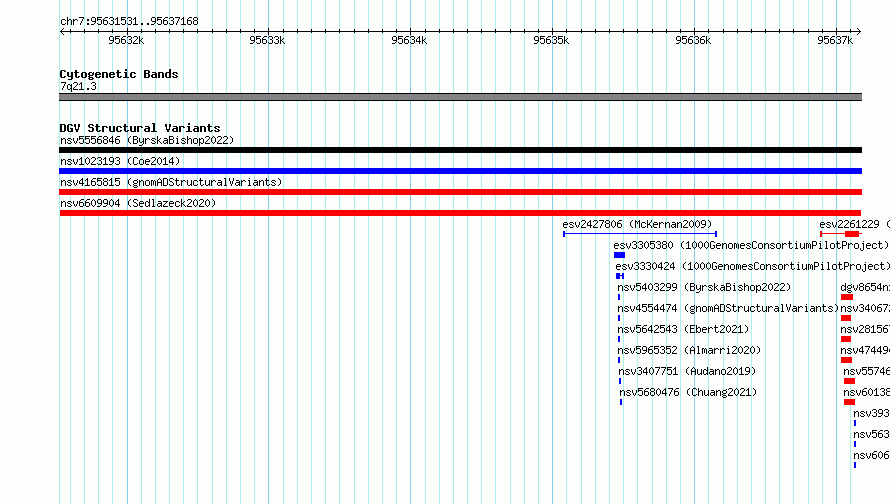This screenshot has width=890, height=504.
Task: Open variant esv3330424 (1000GenomesConsortiumPilotProject) label
Action: point(752,266)
